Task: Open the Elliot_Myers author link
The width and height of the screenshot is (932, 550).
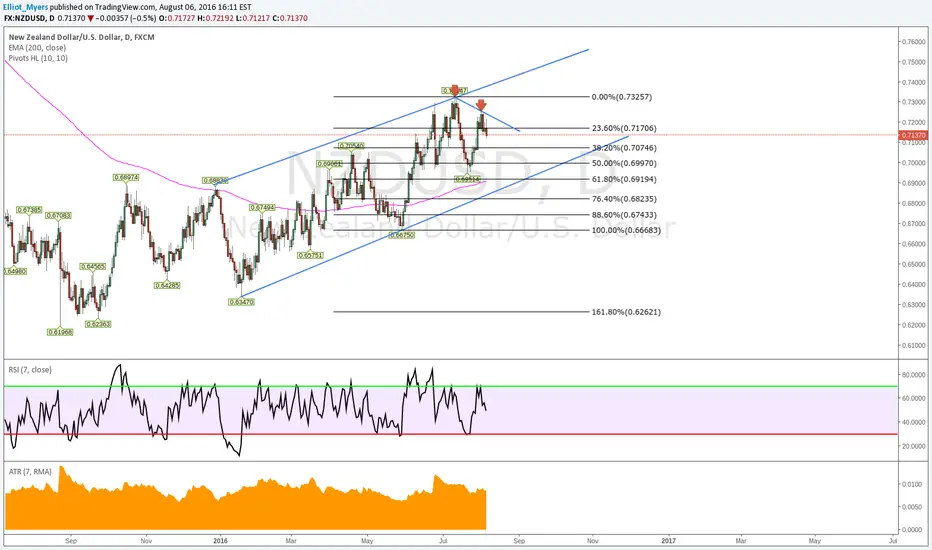Action: click(x=26, y=7)
